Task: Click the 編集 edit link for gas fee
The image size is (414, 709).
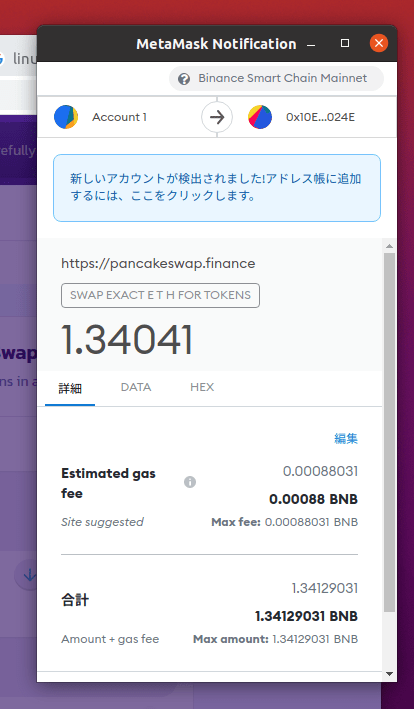Action: (x=346, y=439)
